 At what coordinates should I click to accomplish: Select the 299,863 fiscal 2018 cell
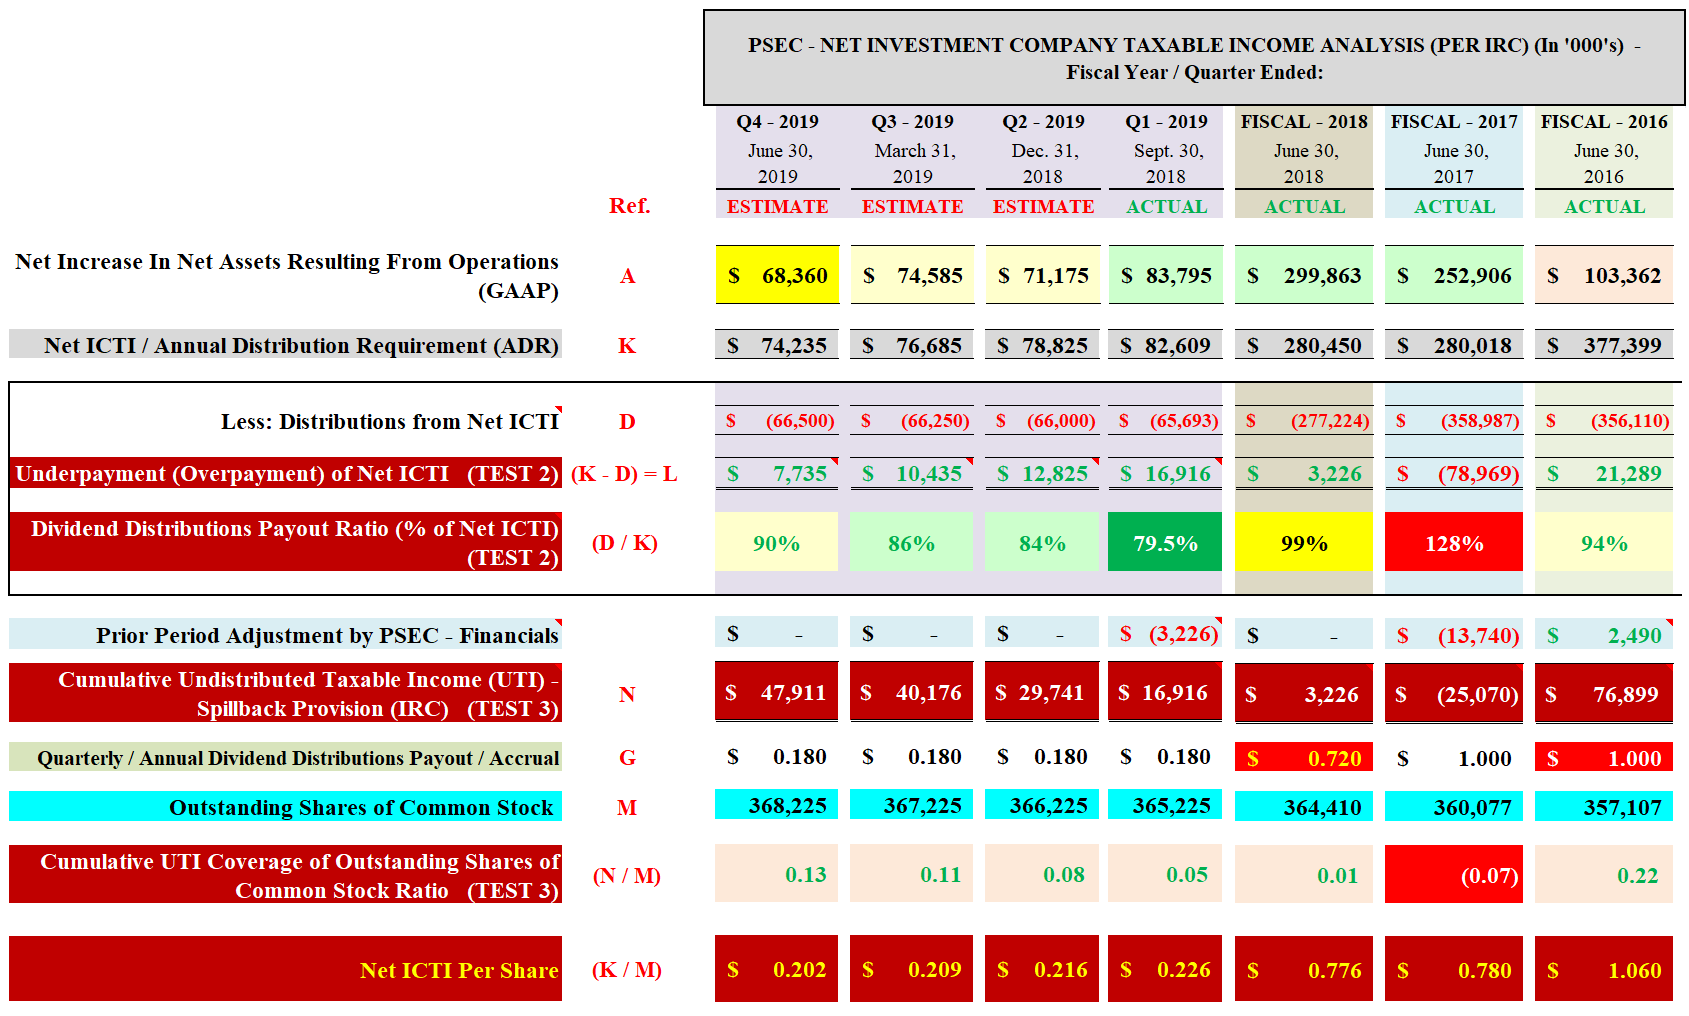coord(1304,275)
